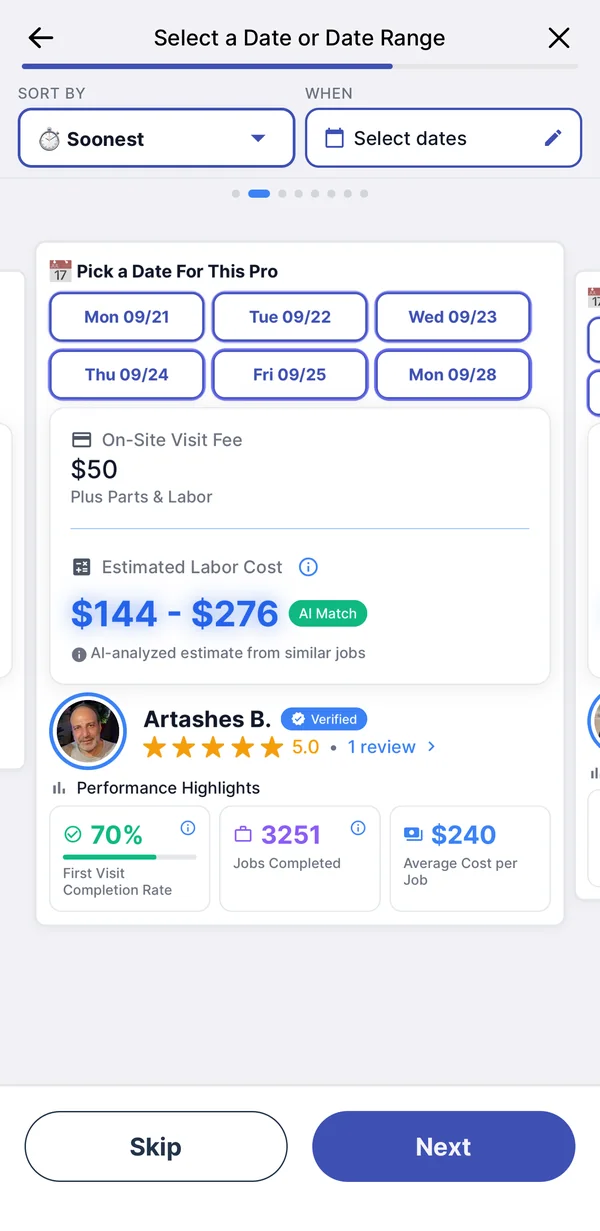
Task: Pick Mon 09/28 date chip
Action: tap(453, 375)
